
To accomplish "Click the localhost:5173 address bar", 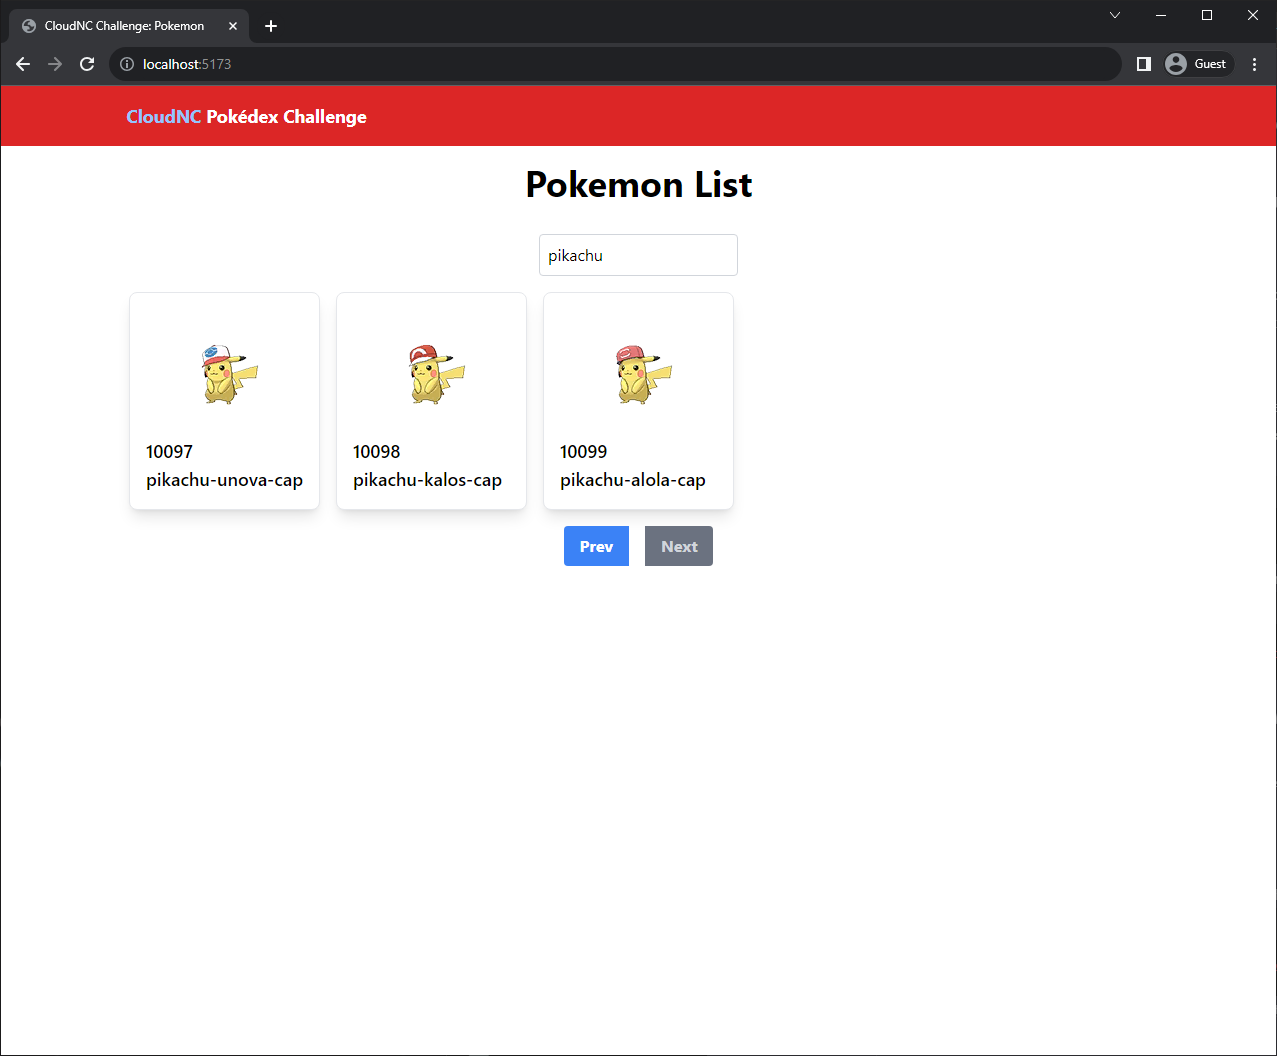I will pos(615,64).
